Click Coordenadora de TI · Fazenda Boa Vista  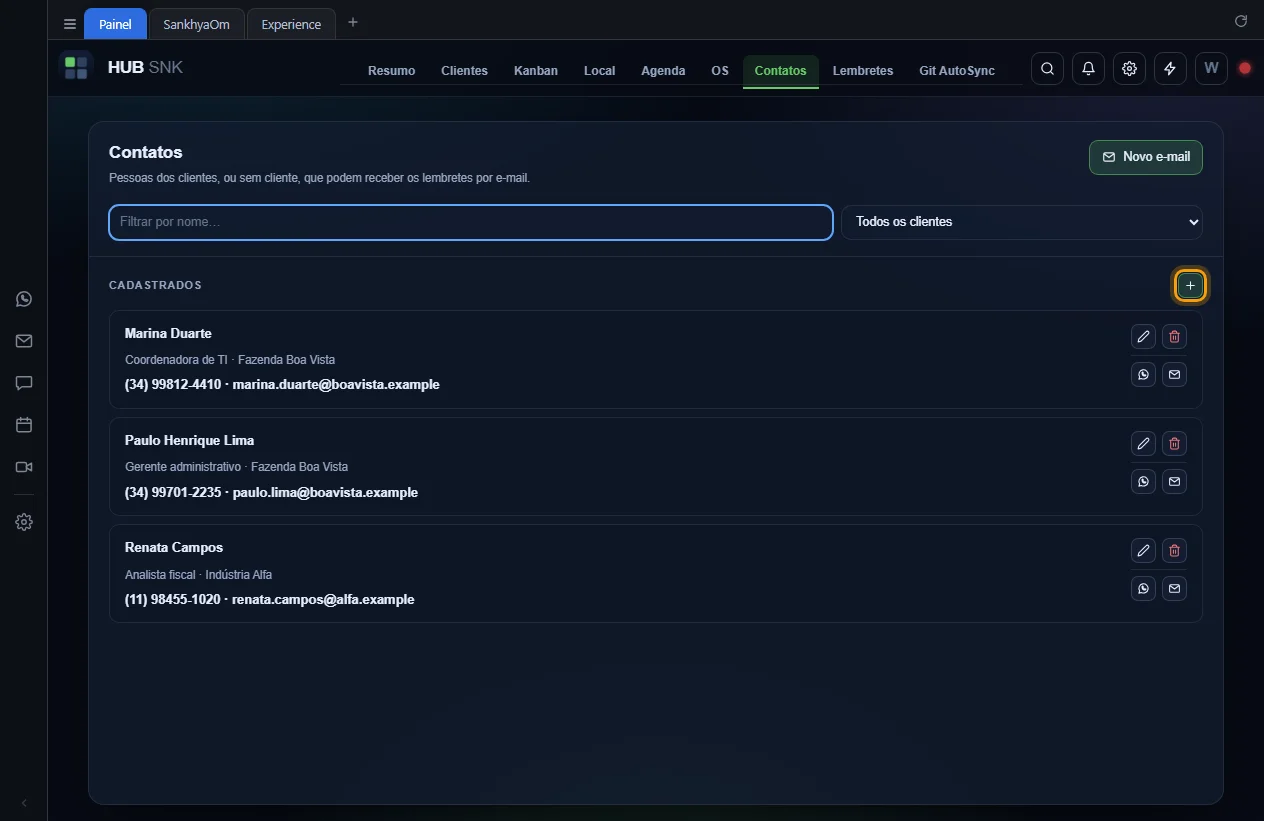230,359
